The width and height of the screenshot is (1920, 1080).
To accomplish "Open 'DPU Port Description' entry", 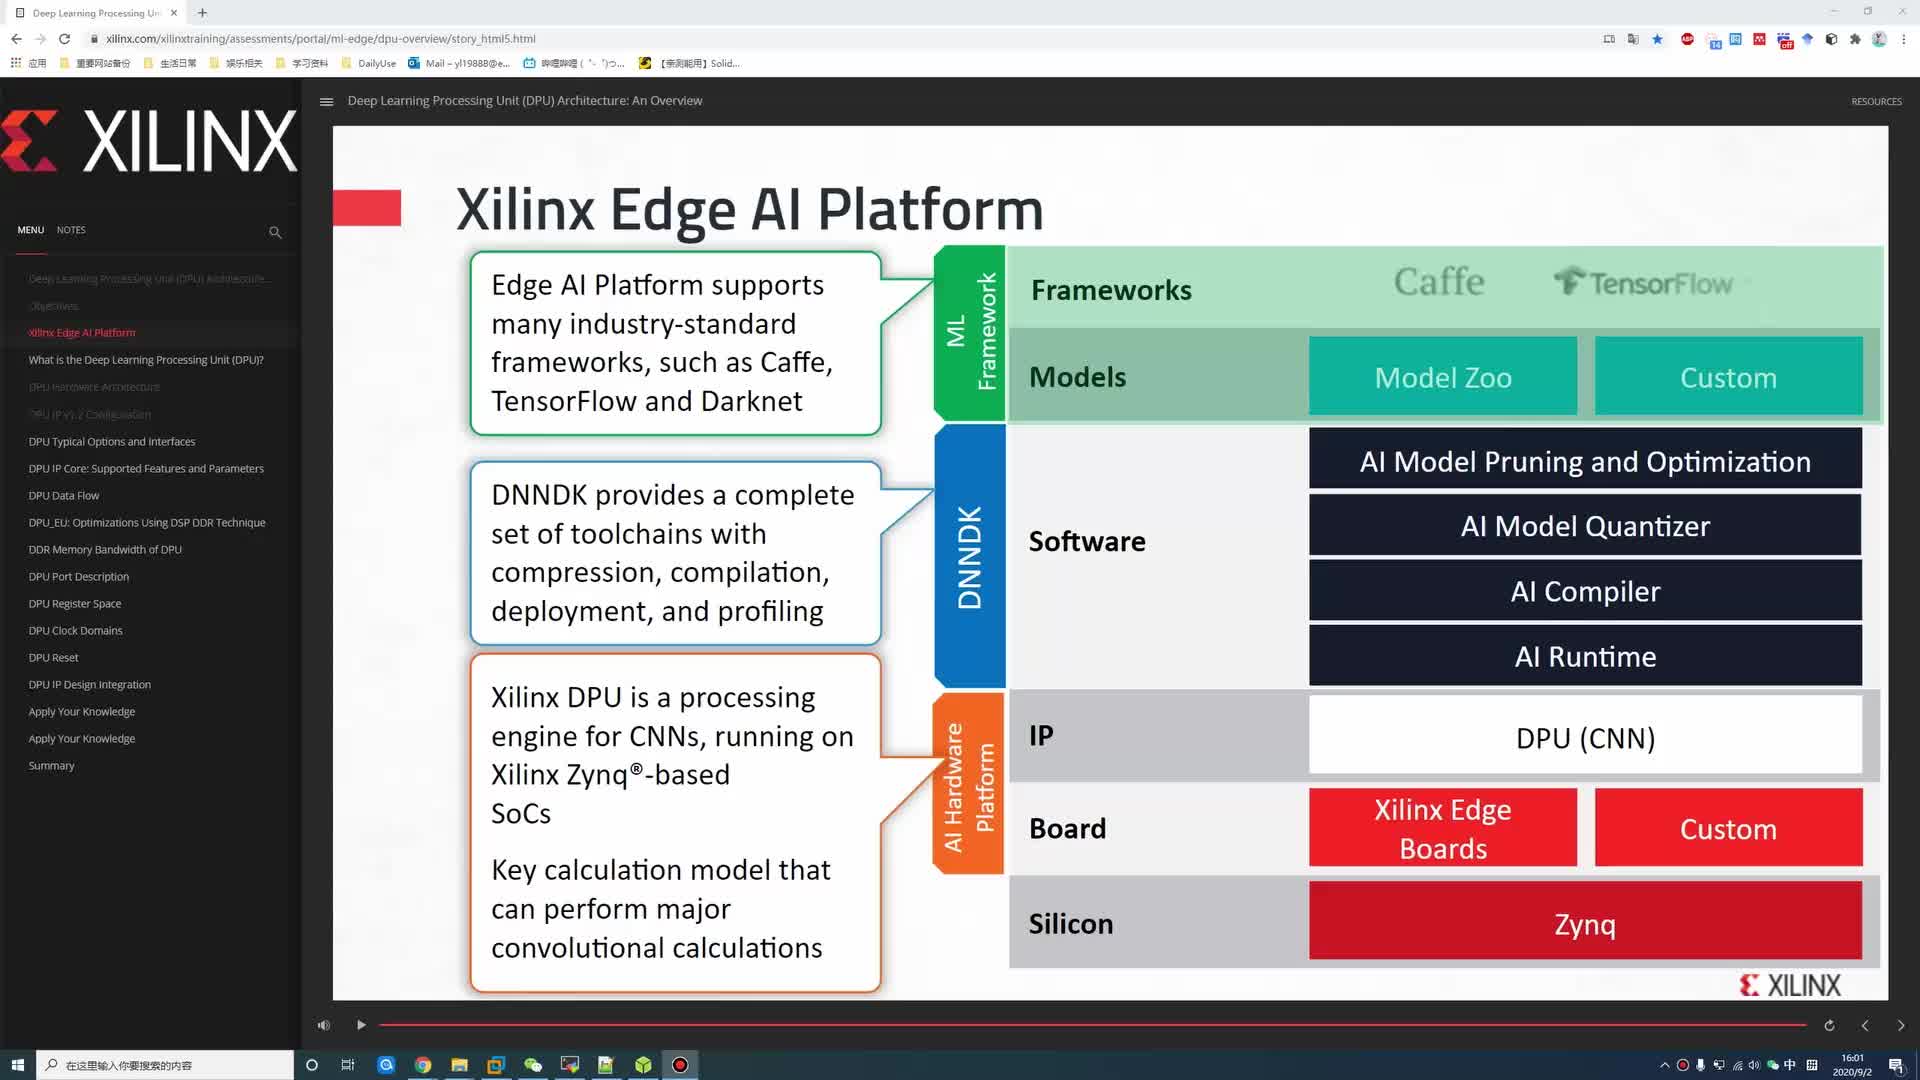I will (79, 577).
